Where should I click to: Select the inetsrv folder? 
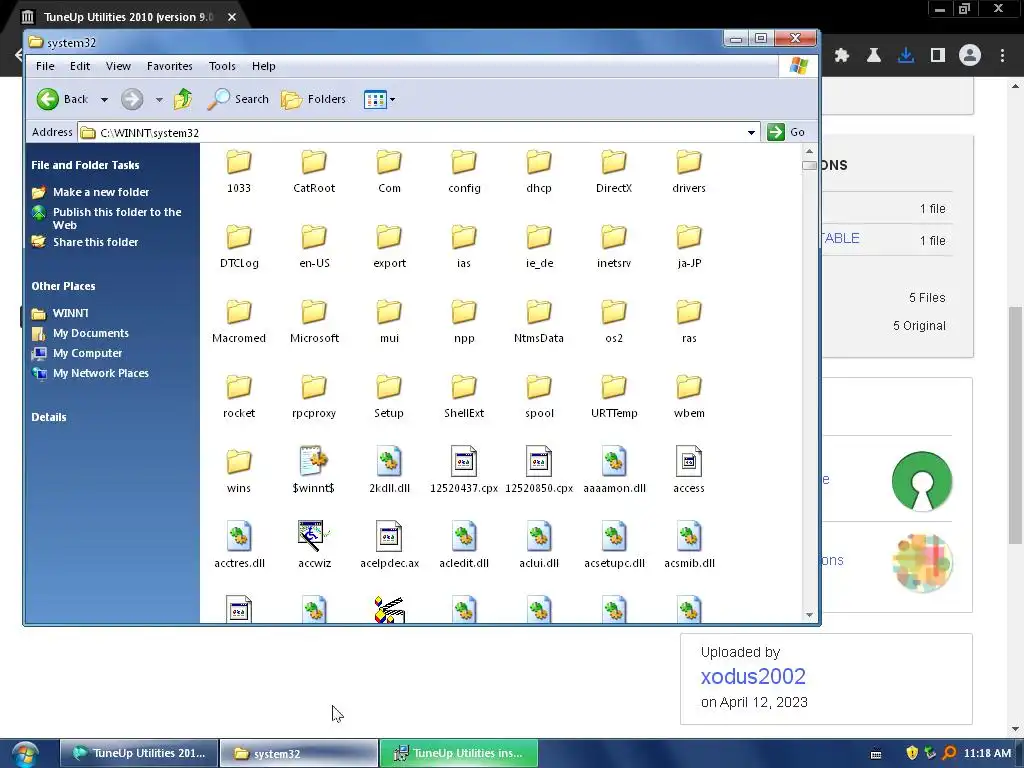(614, 247)
